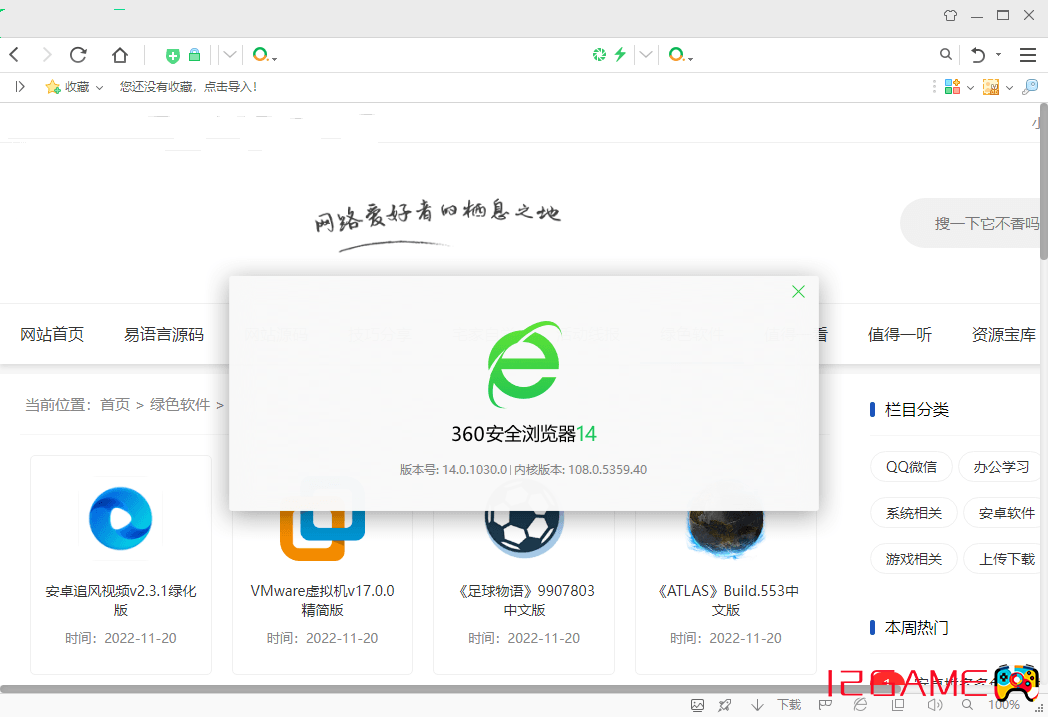Open the search box engine selector
The width and height of the screenshot is (1048, 717).
pos(680,55)
